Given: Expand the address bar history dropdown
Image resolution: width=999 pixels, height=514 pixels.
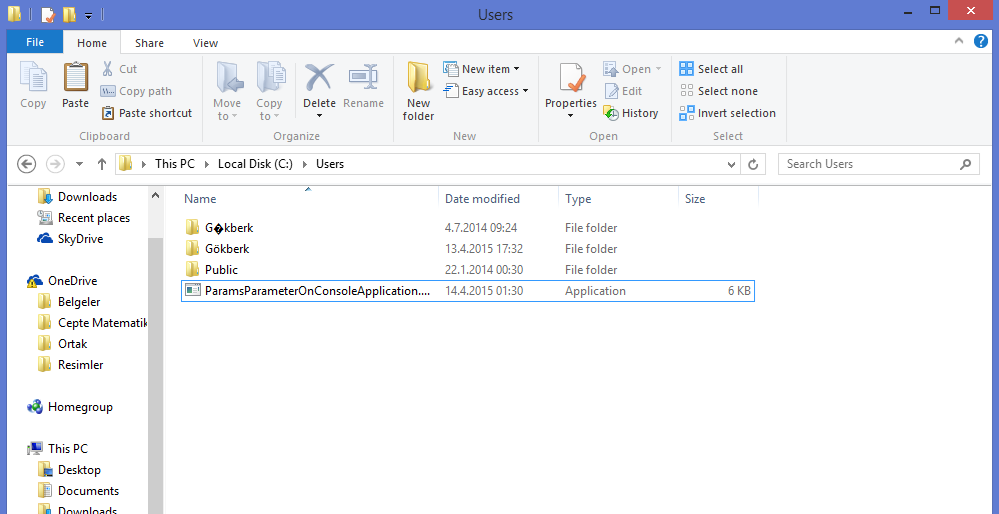Looking at the screenshot, I should coord(731,164).
